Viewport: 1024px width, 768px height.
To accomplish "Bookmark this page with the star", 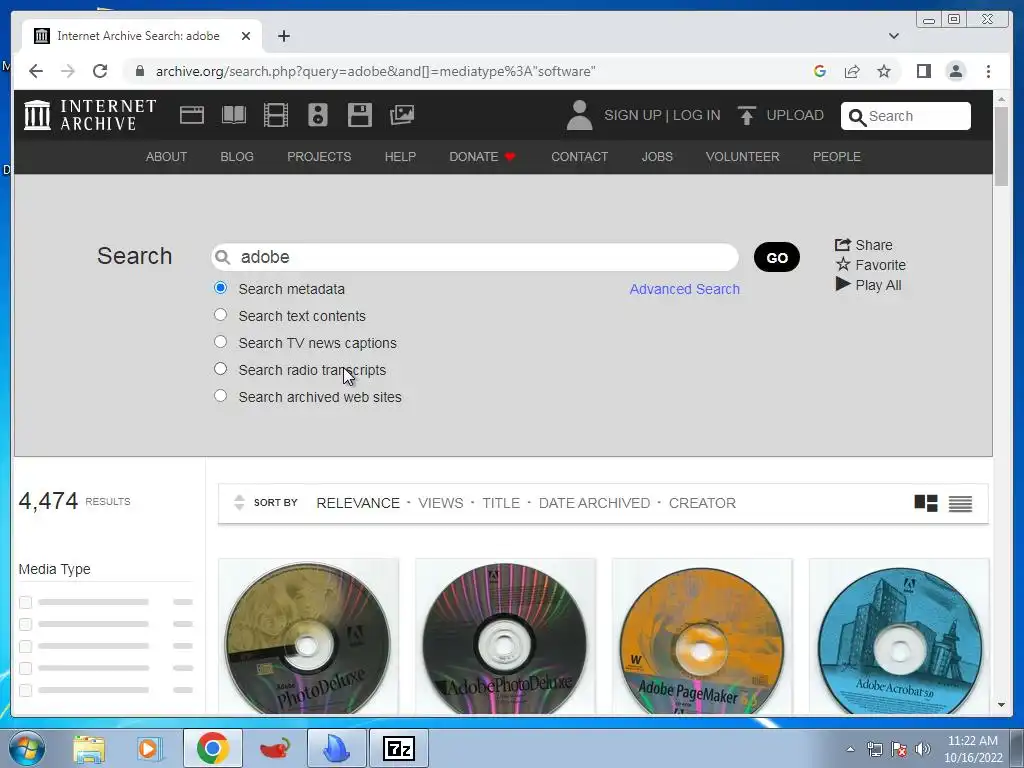I will coord(884,71).
